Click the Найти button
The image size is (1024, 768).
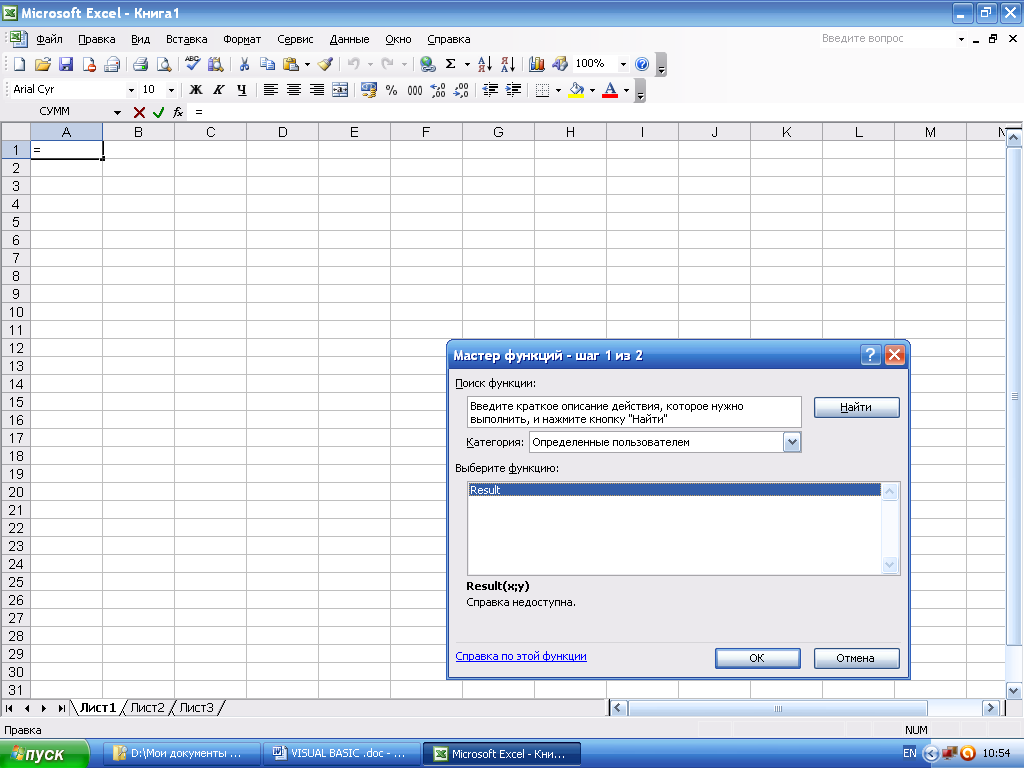coord(856,407)
